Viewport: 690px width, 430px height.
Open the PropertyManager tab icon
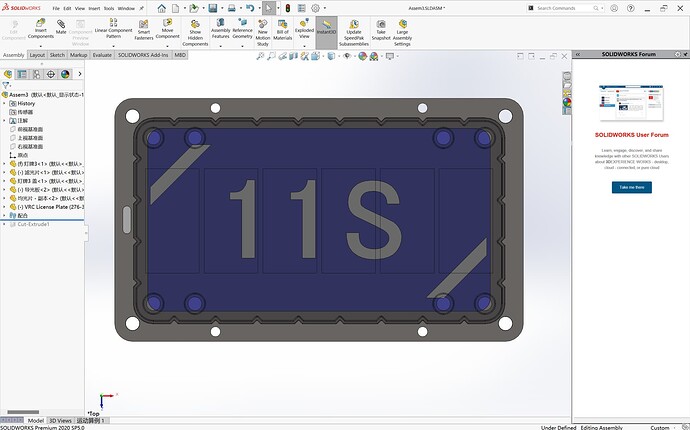pos(22,74)
